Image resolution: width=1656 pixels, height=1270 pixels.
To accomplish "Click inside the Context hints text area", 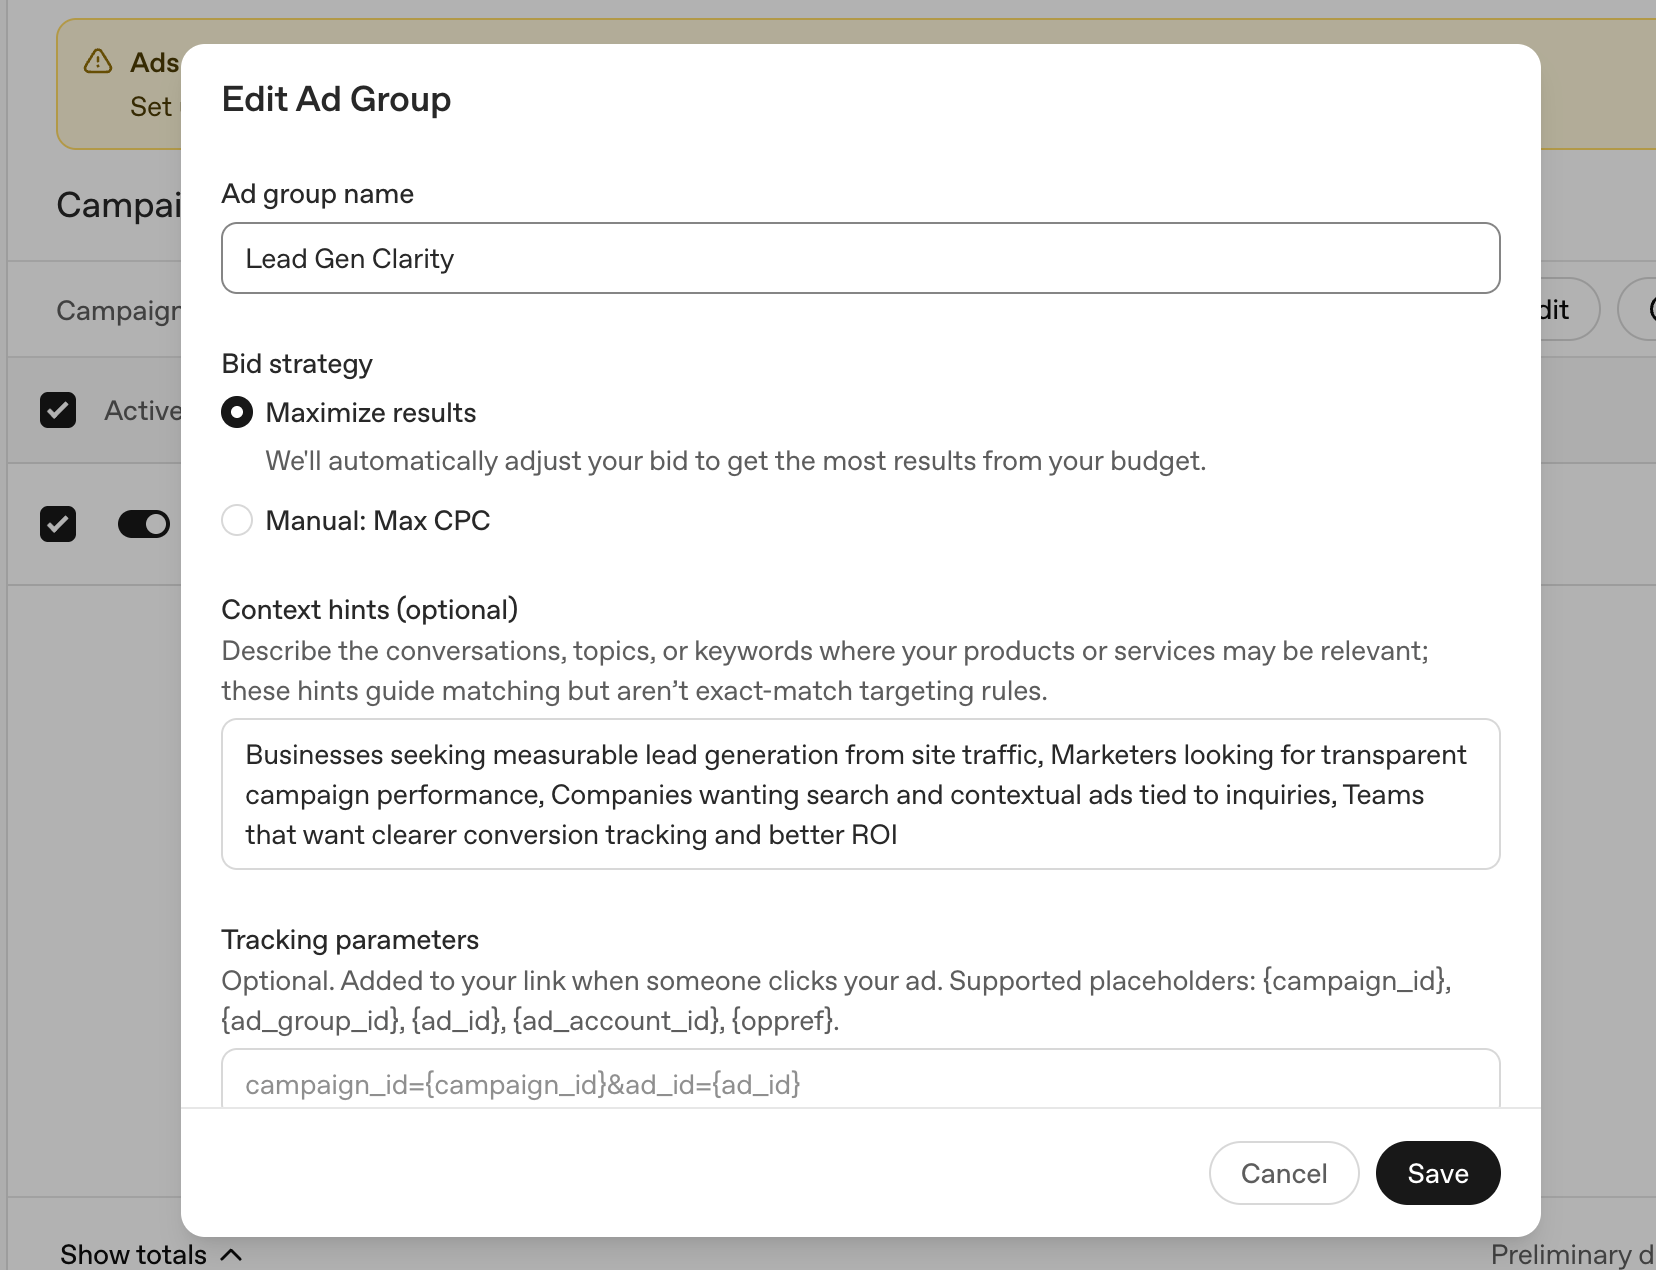I will (860, 794).
